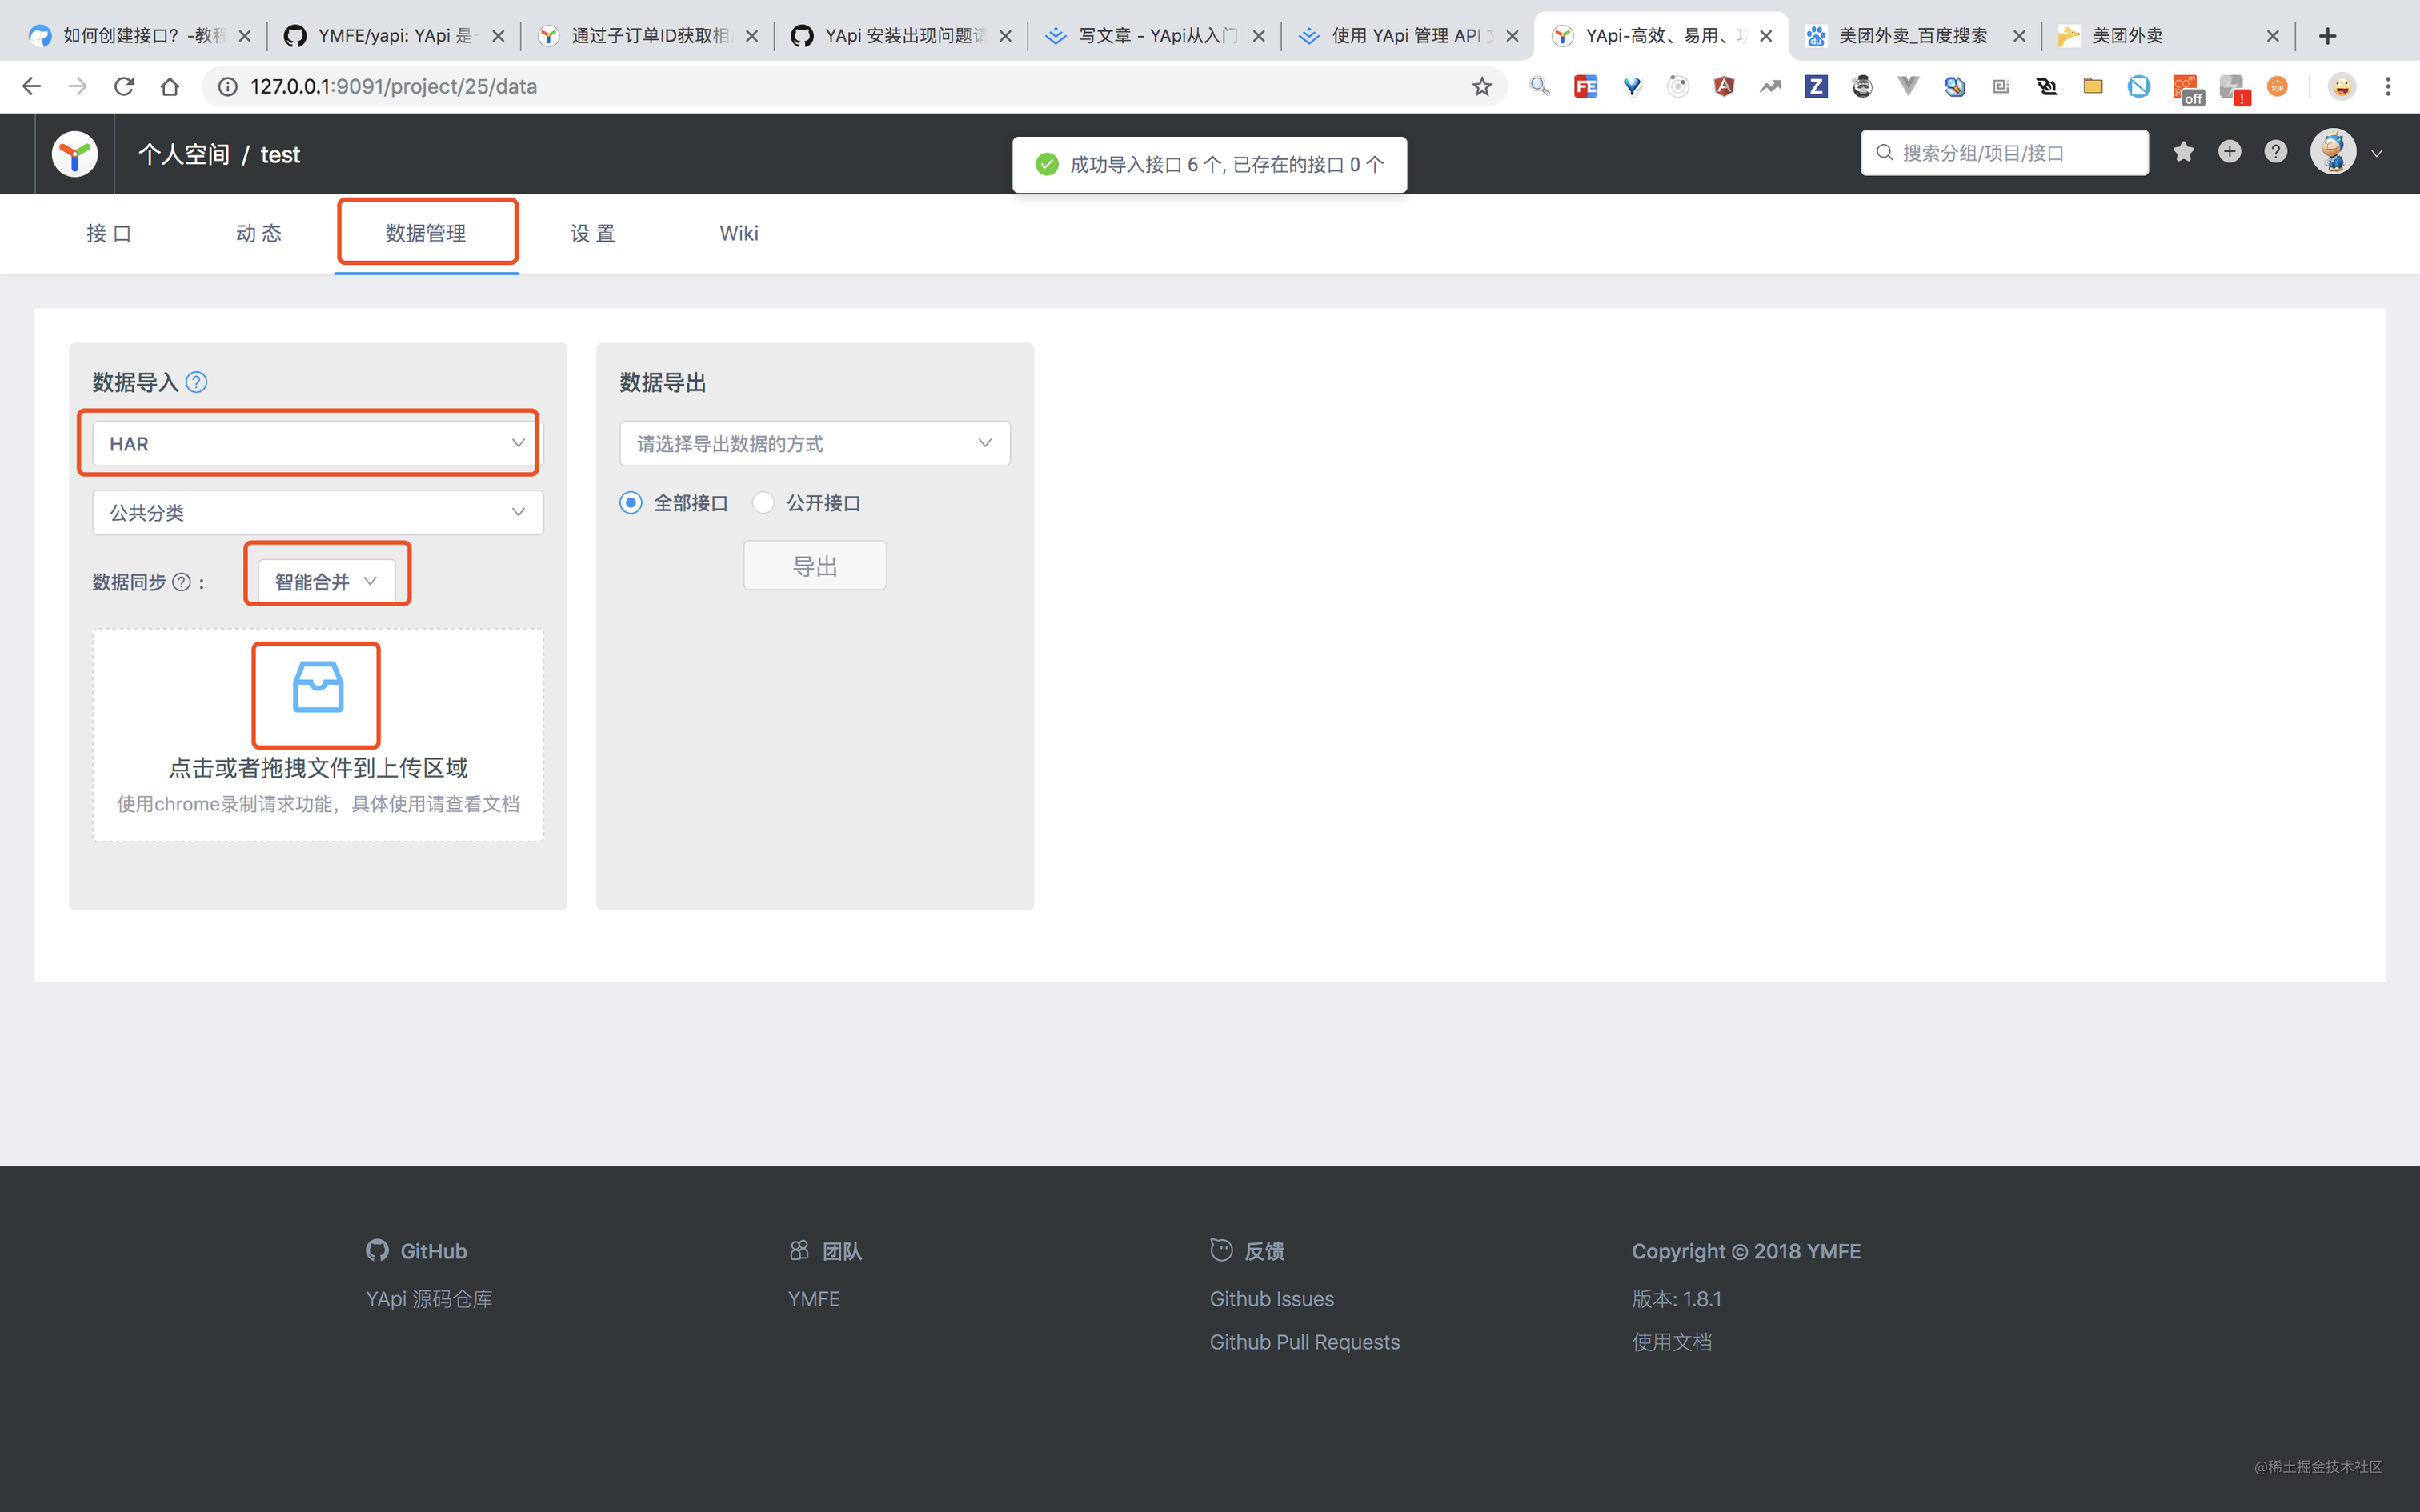
Task: Click the file upload drop area text
Action: (318, 768)
